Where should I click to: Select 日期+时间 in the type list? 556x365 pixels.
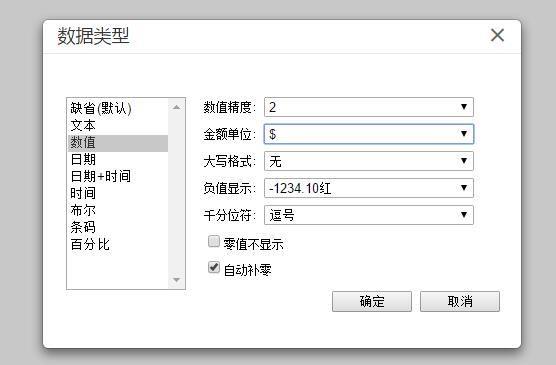click(x=118, y=176)
